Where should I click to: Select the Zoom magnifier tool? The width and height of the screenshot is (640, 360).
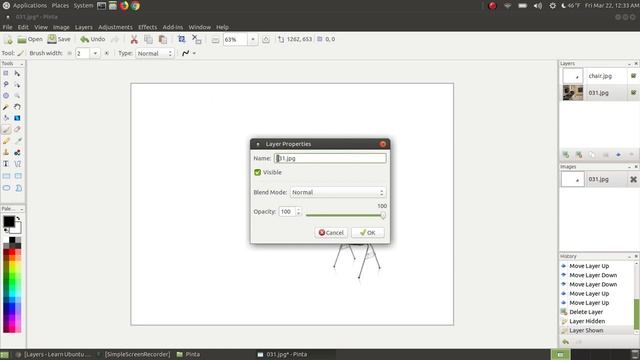tap(17, 96)
